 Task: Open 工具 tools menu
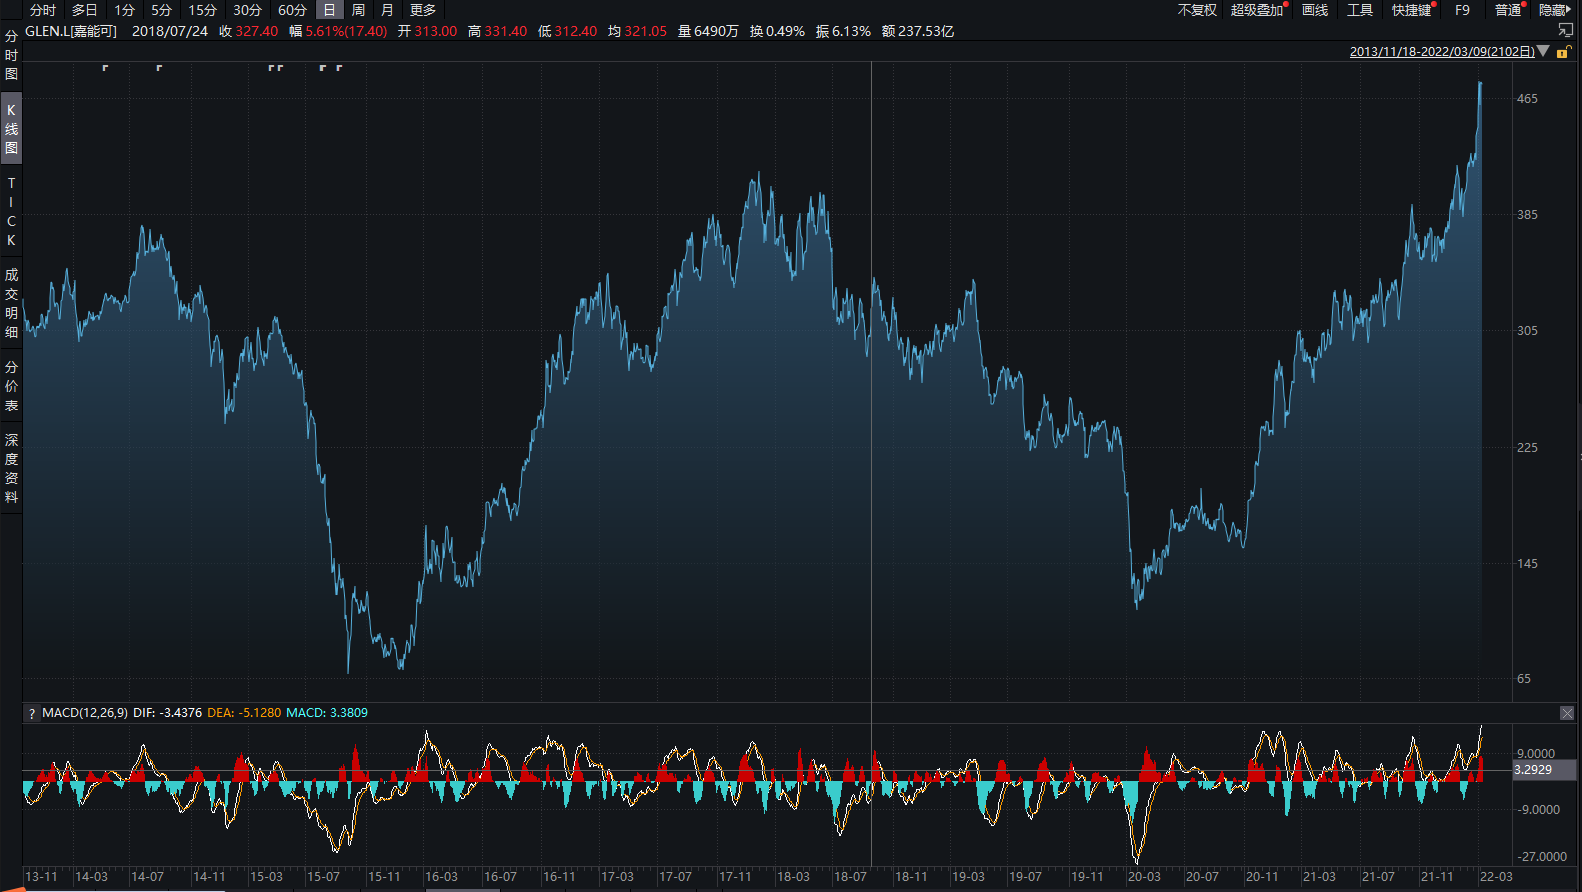click(1360, 10)
